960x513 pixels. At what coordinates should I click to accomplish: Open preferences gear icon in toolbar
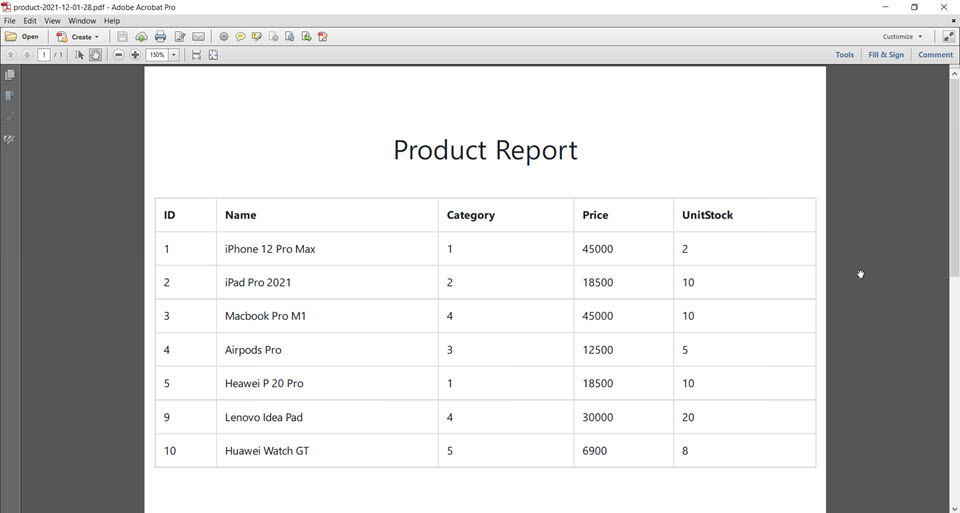point(224,37)
